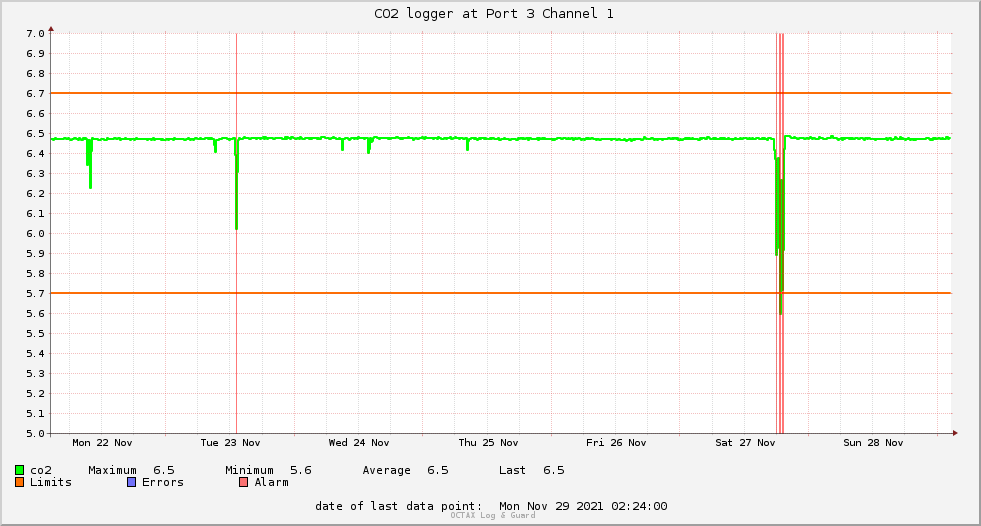Click the chart title 'CO2 logger at Port 3 Channel 1'
This screenshot has width=981, height=526.
point(494,14)
